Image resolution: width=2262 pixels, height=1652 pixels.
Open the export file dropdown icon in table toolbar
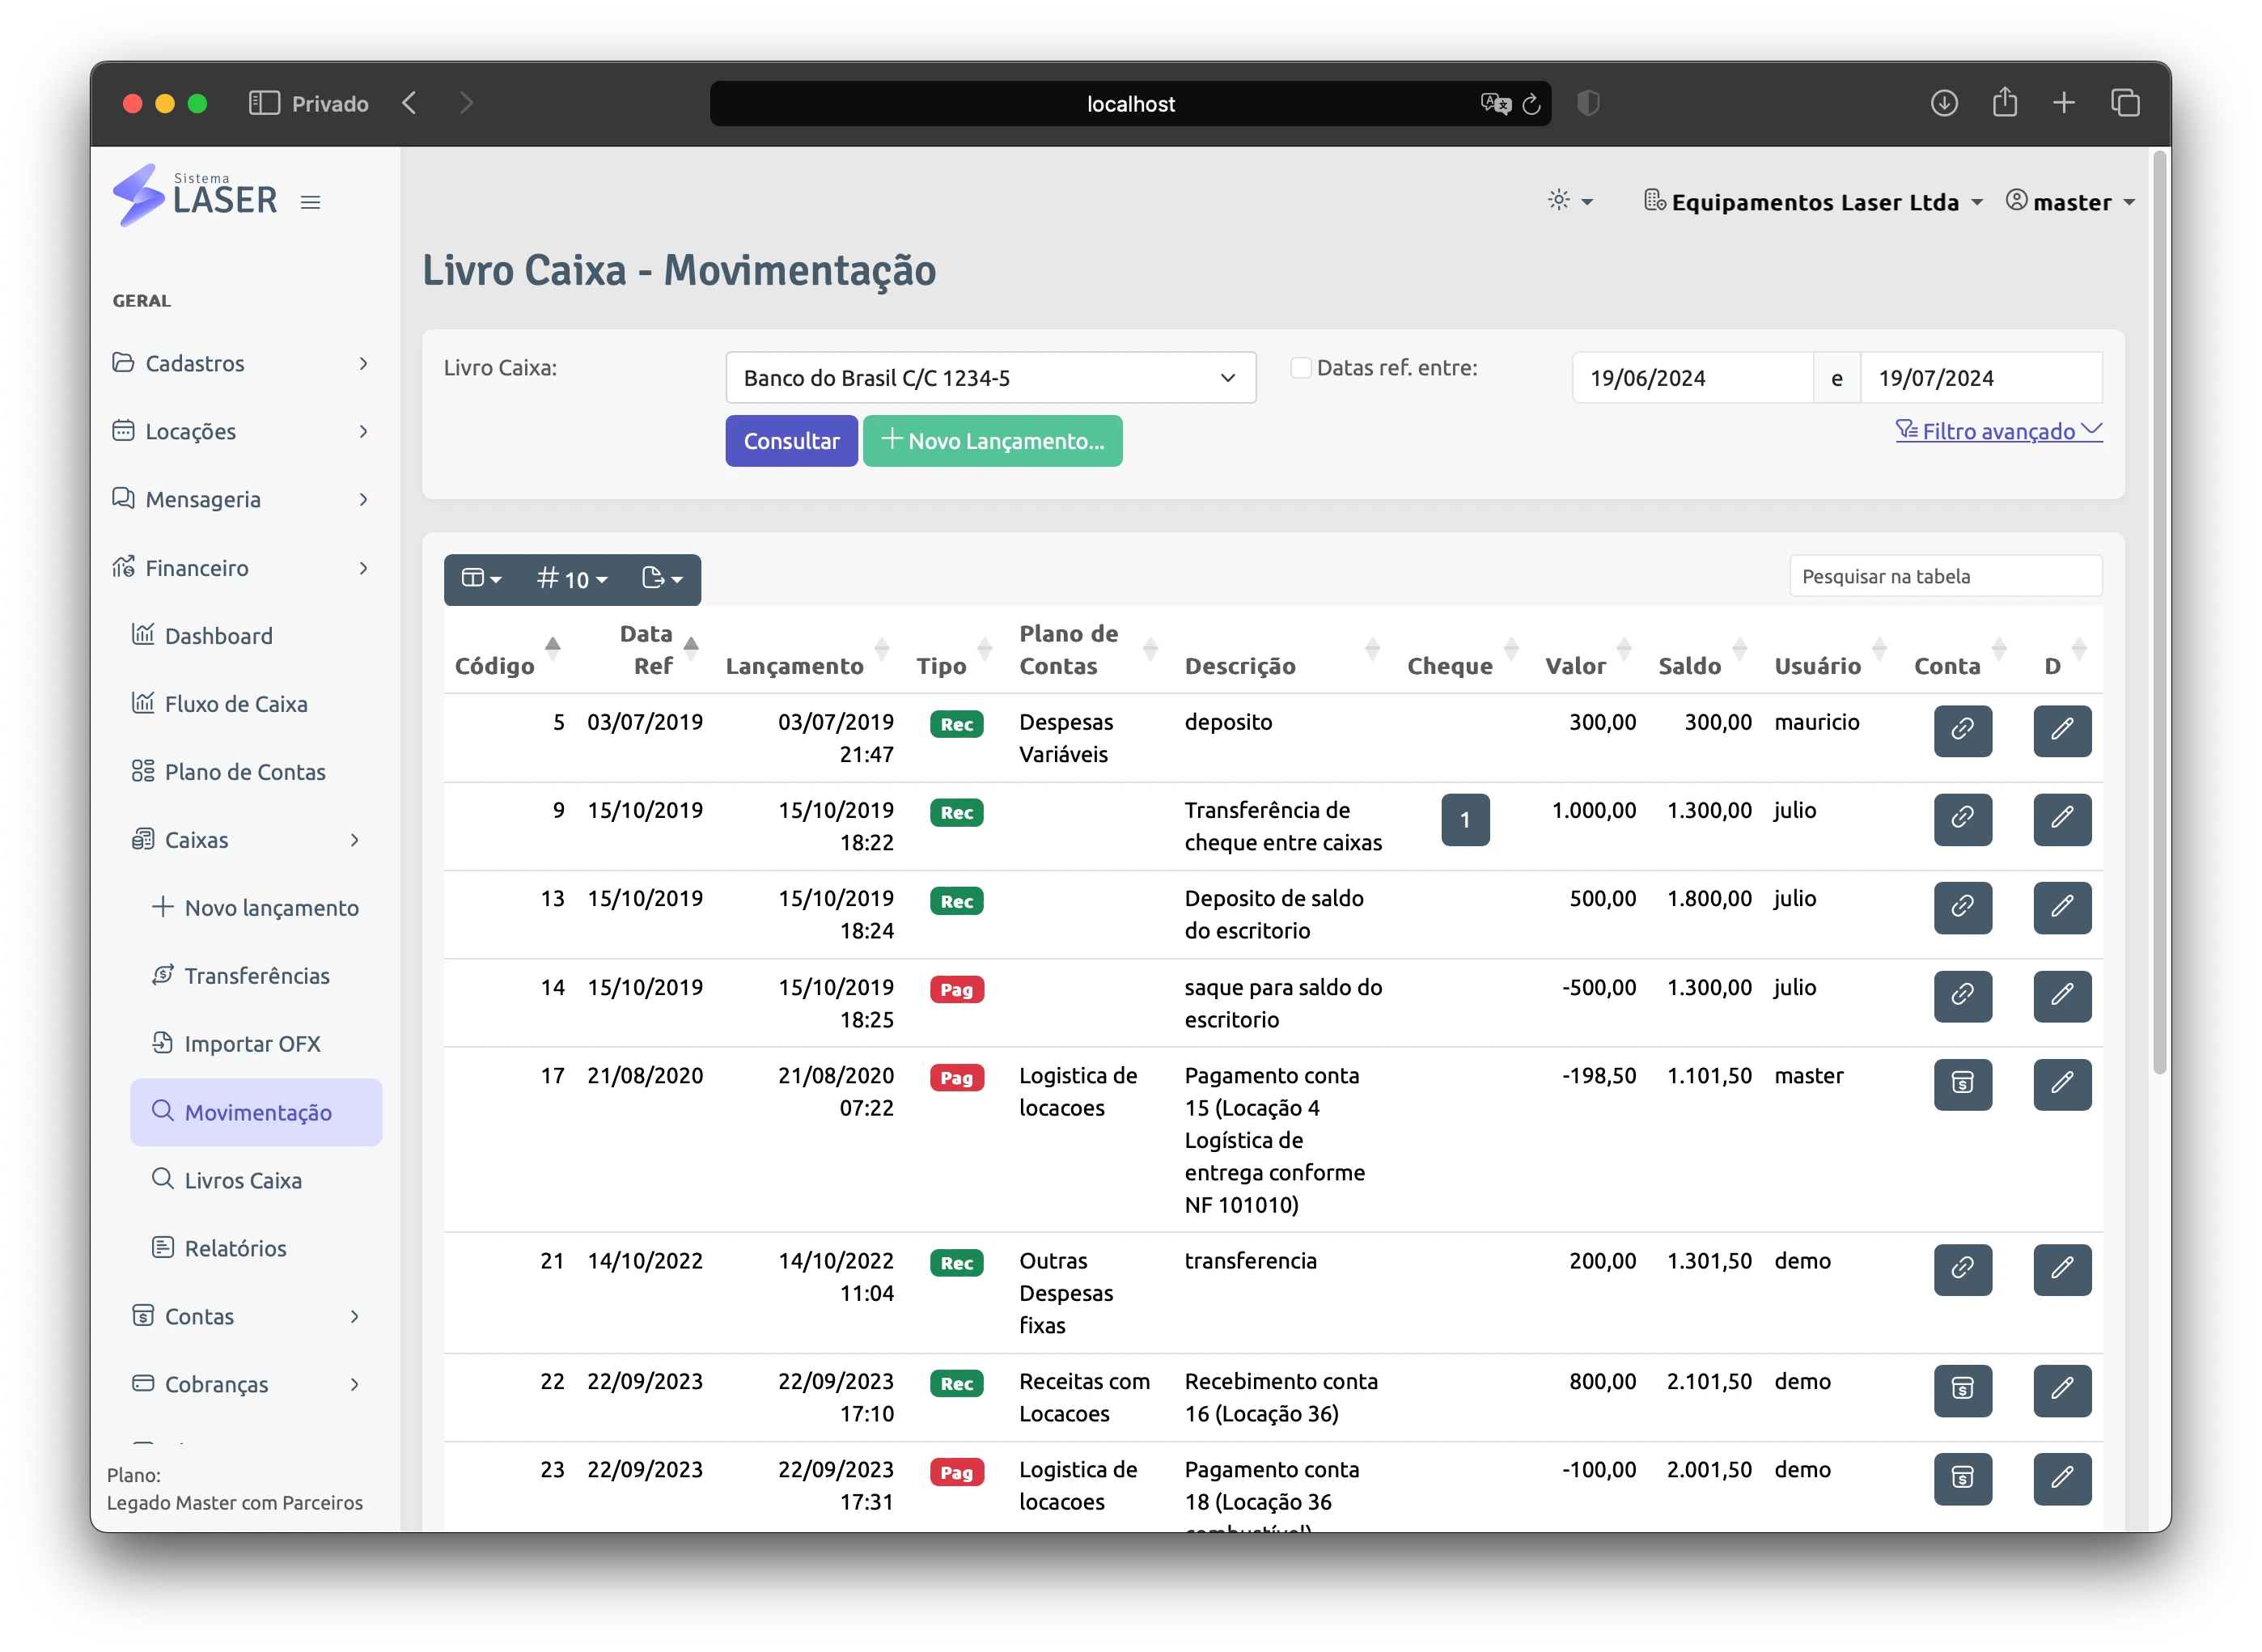click(x=662, y=579)
